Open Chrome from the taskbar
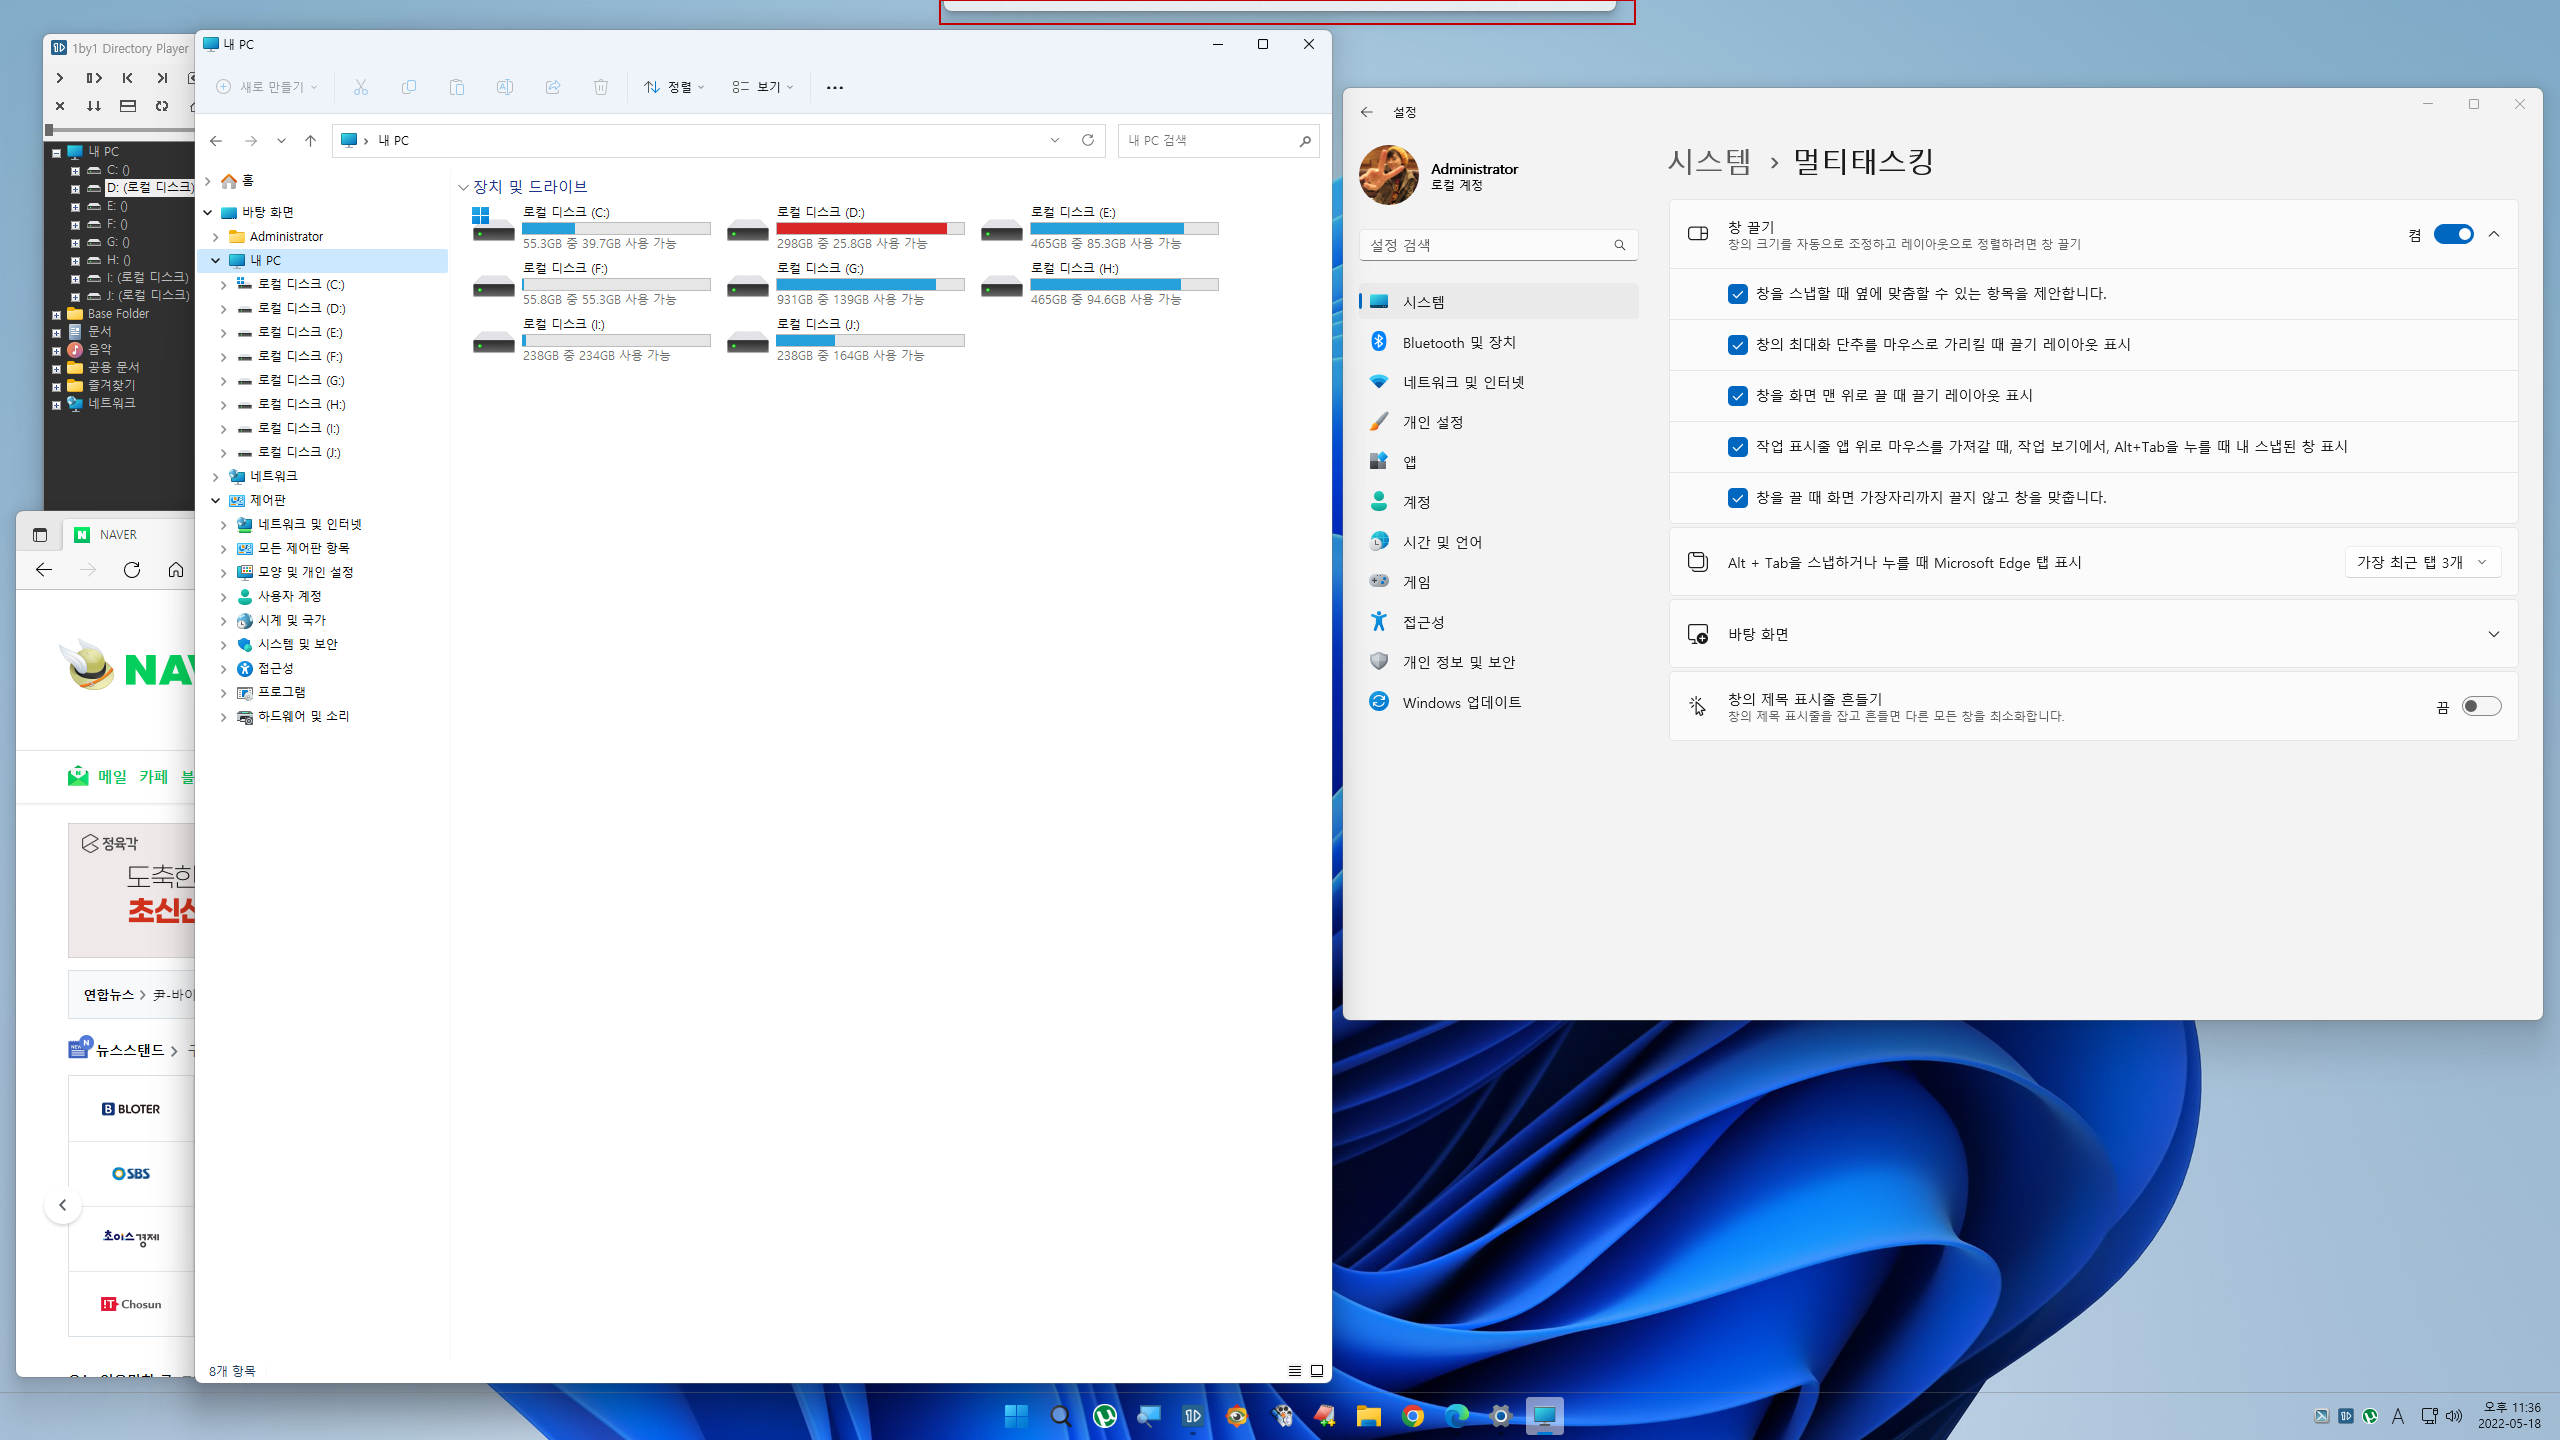2560x1440 pixels. pos(1412,1415)
